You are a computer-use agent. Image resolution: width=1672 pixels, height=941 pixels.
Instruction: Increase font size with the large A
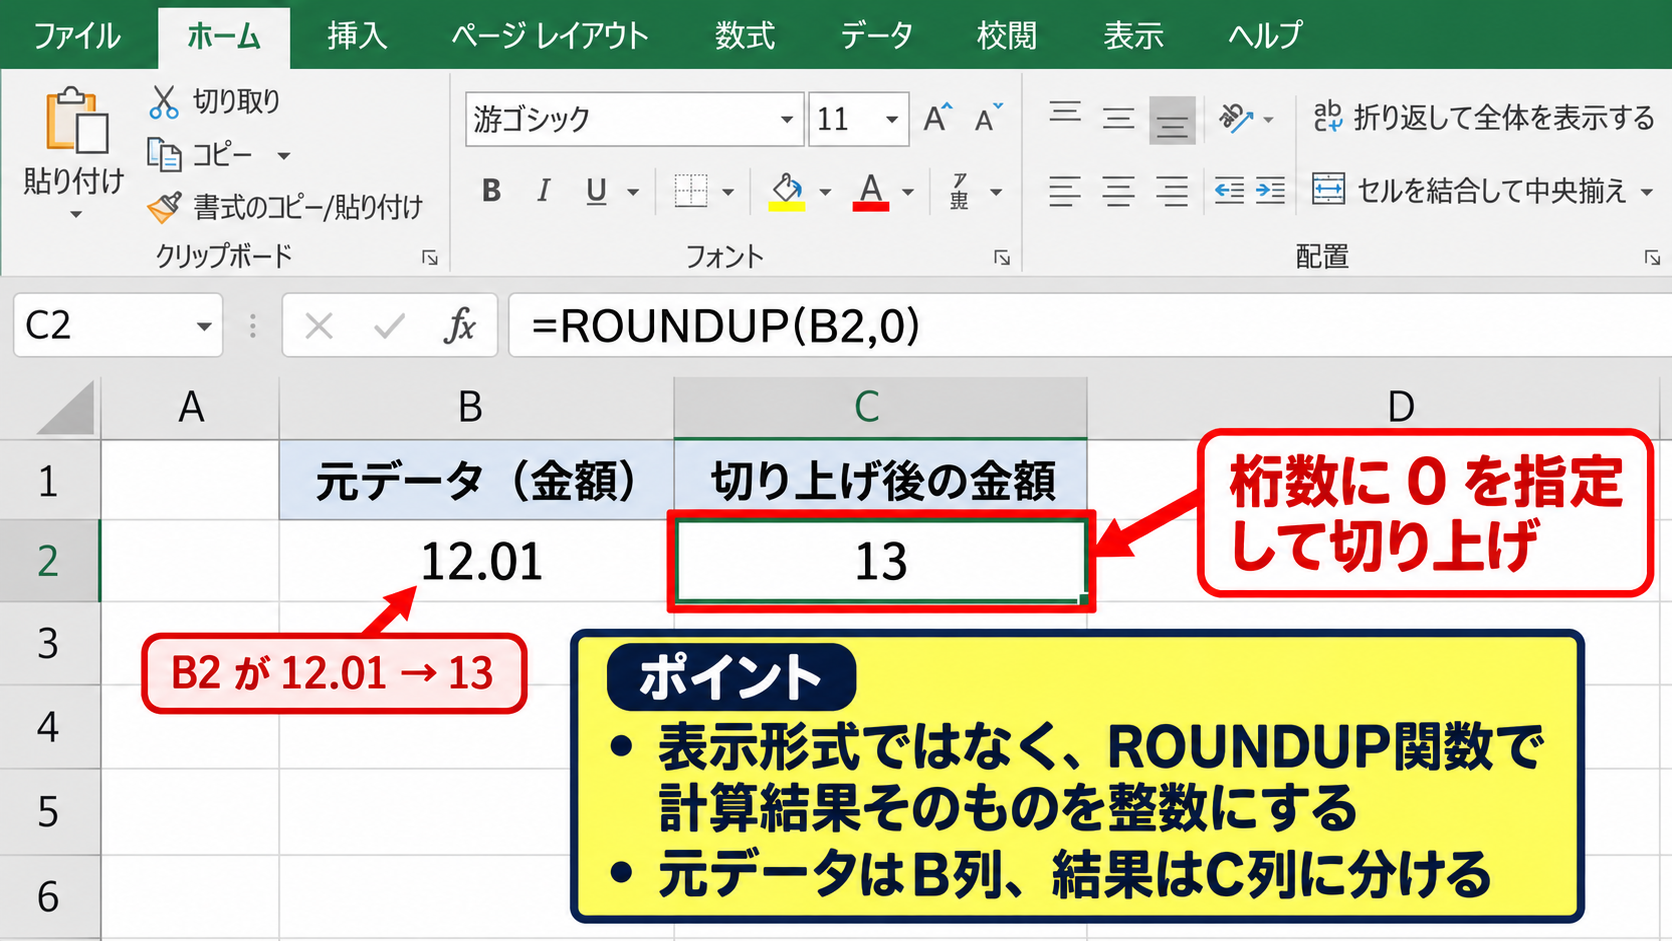tap(937, 118)
